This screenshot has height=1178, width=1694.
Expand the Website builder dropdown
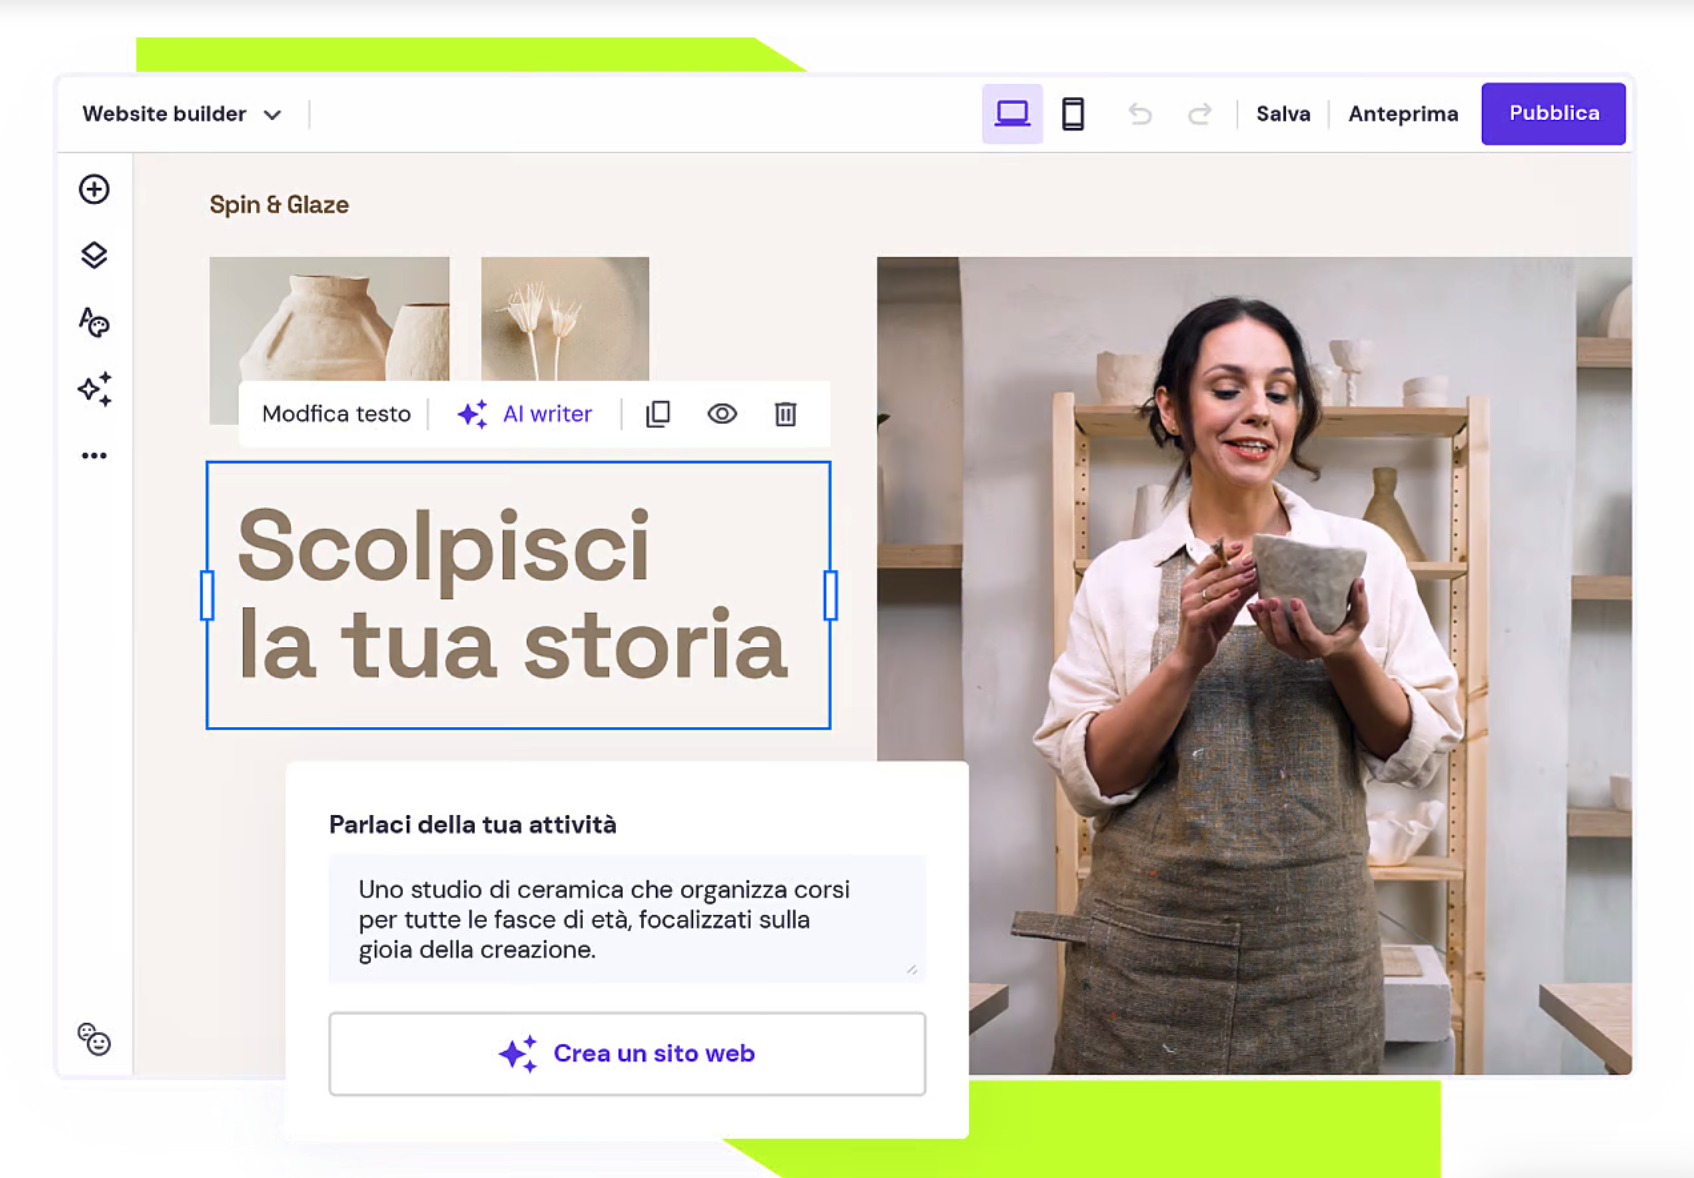click(182, 114)
